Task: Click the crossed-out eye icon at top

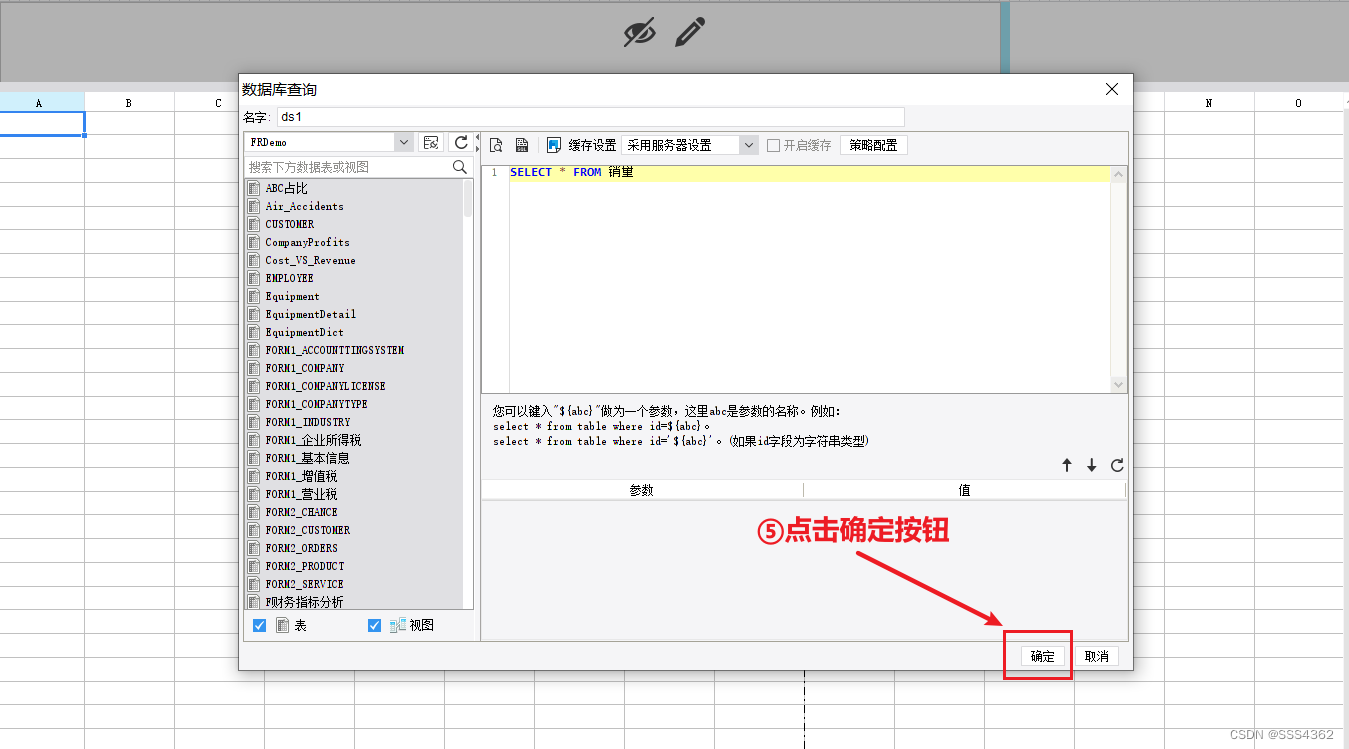Action: (x=640, y=32)
